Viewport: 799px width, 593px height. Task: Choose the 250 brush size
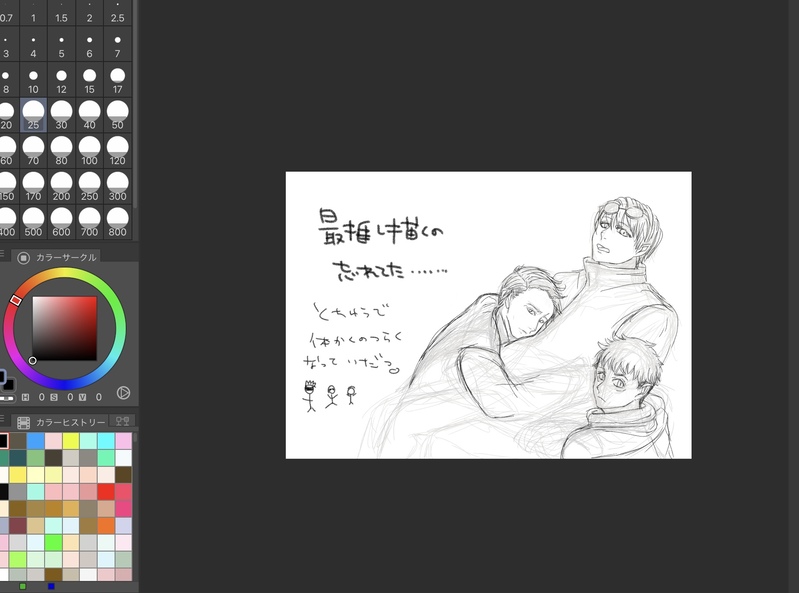(89, 187)
